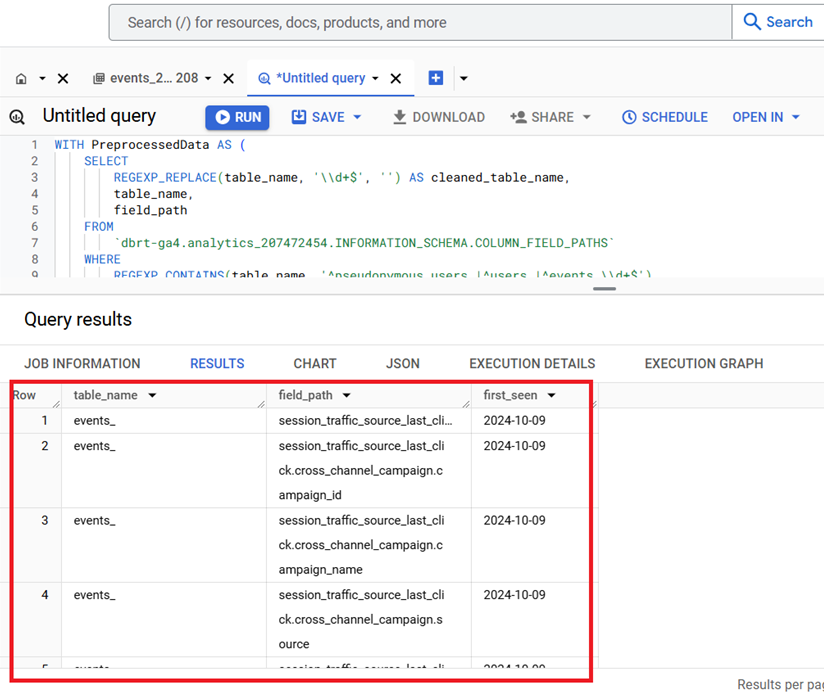
Task: Open the events_2... 208 tab dropdown
Action: point(208,79)
